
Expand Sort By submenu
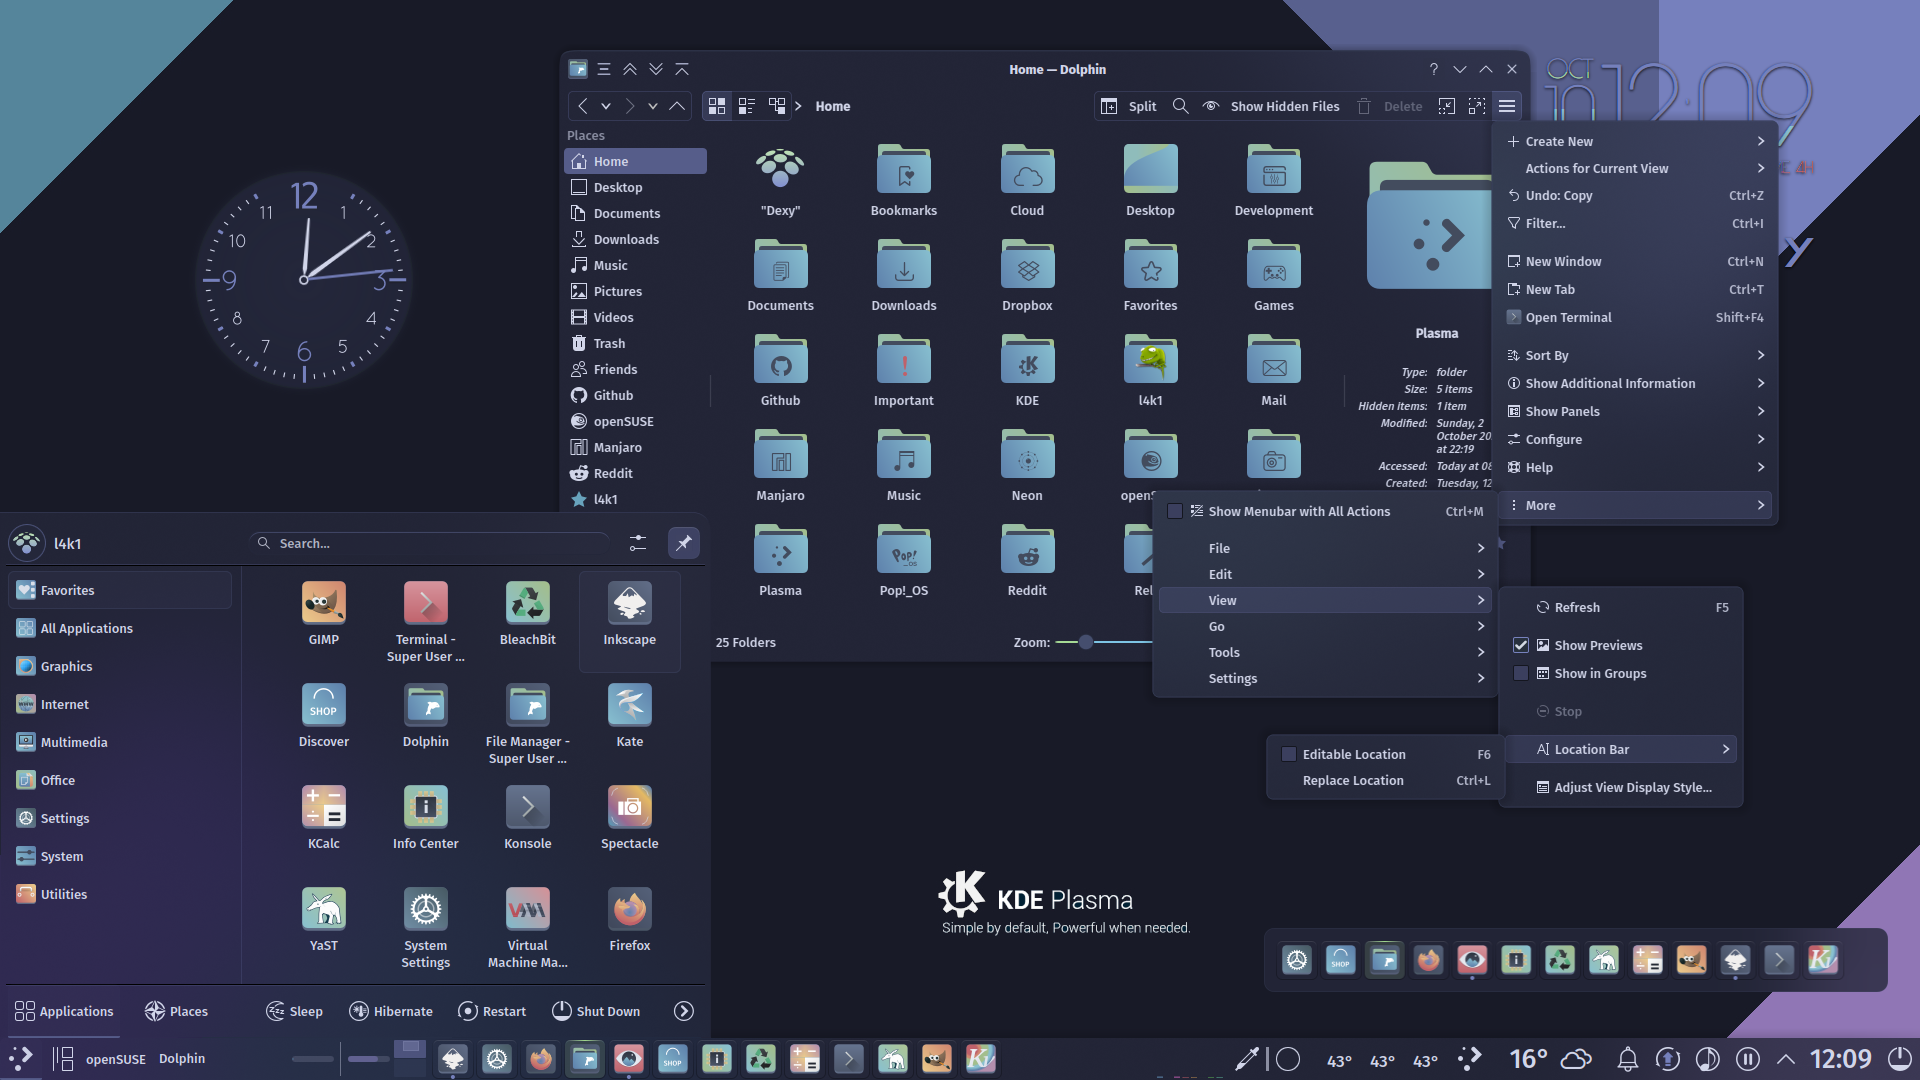[1636, 355]
